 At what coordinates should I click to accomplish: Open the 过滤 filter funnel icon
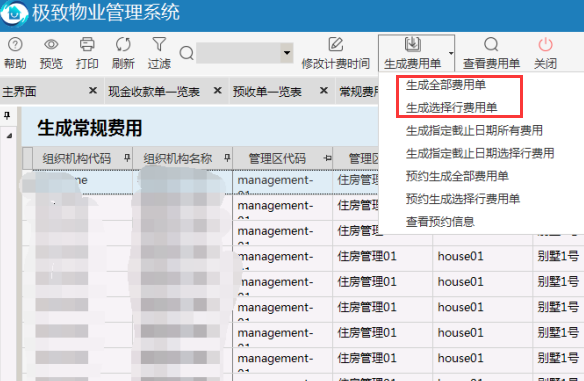click(x=159, y=44)
